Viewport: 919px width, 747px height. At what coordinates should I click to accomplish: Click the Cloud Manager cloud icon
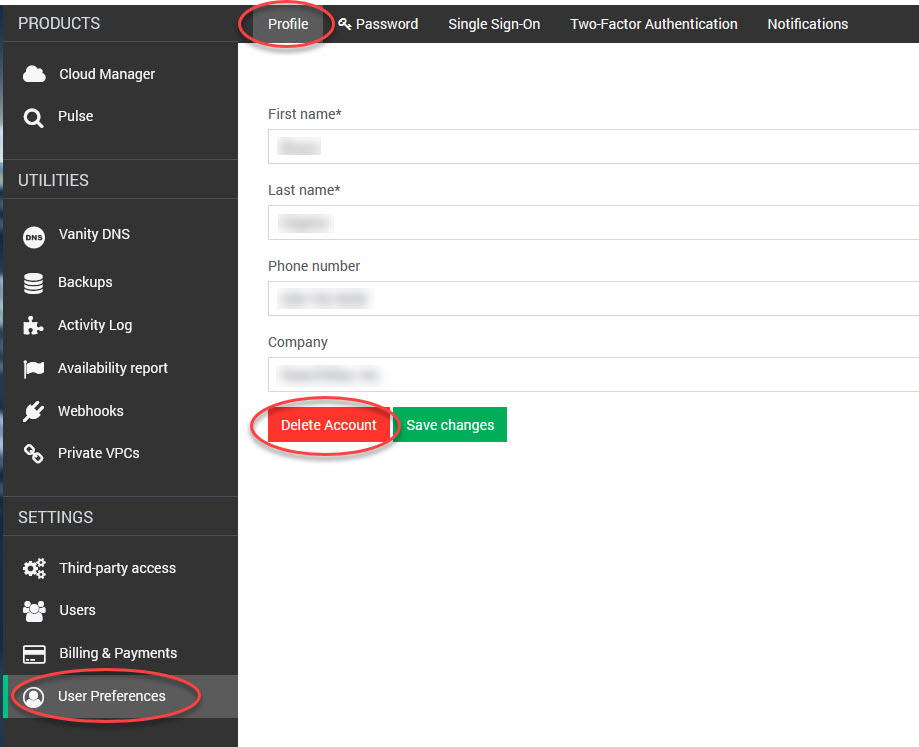pos(34,74)
